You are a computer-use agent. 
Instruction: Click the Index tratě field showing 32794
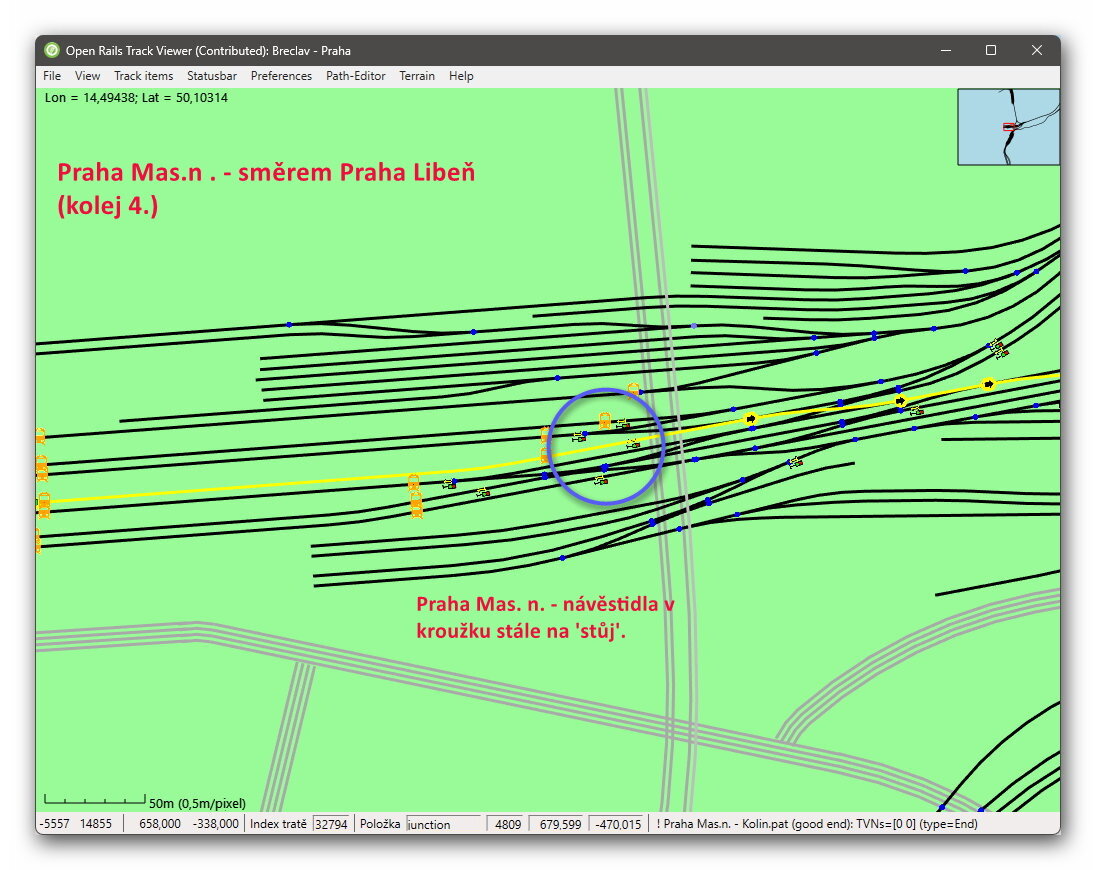(x=331, y=824)
